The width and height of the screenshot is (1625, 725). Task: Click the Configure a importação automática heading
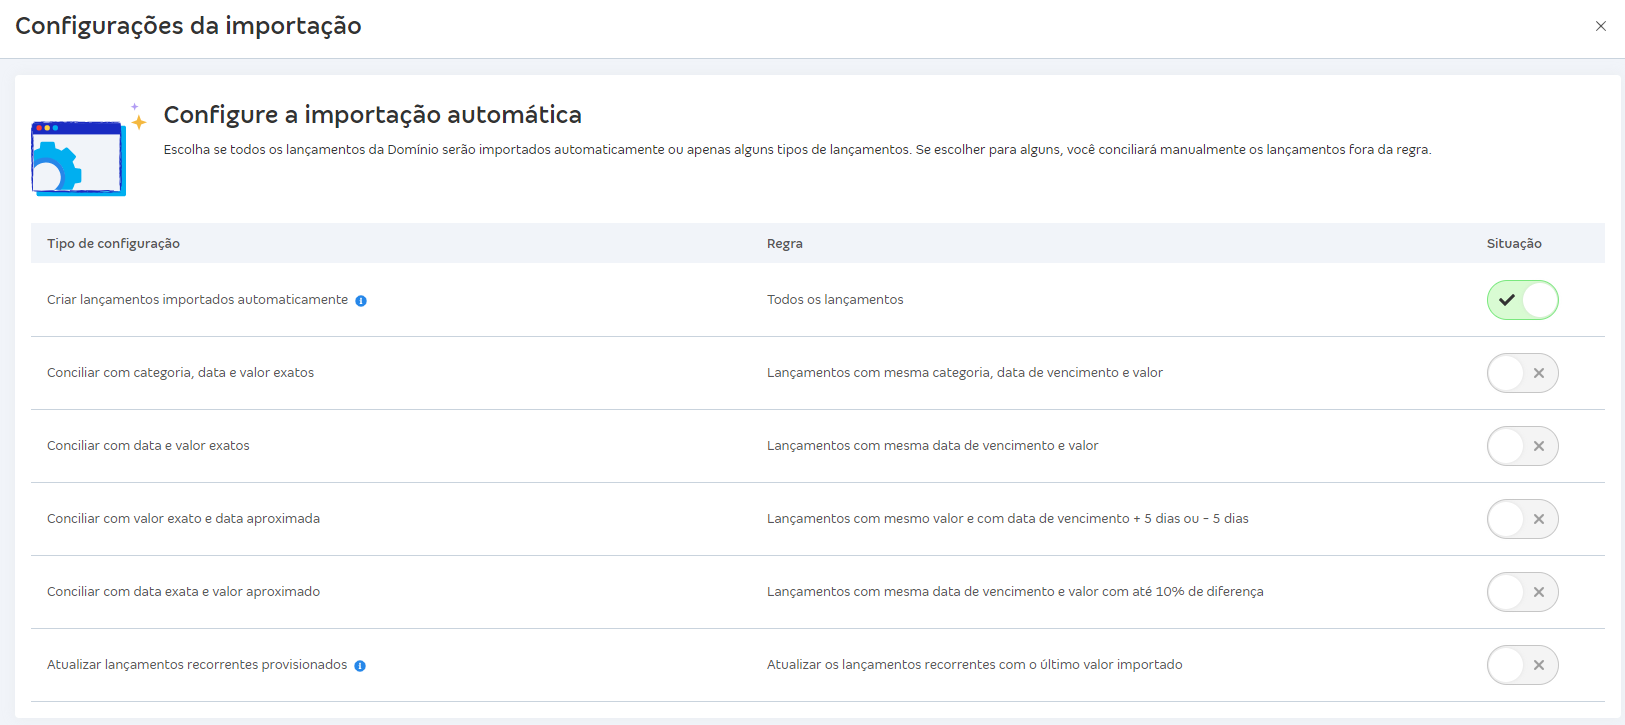[x=372, y=115]
